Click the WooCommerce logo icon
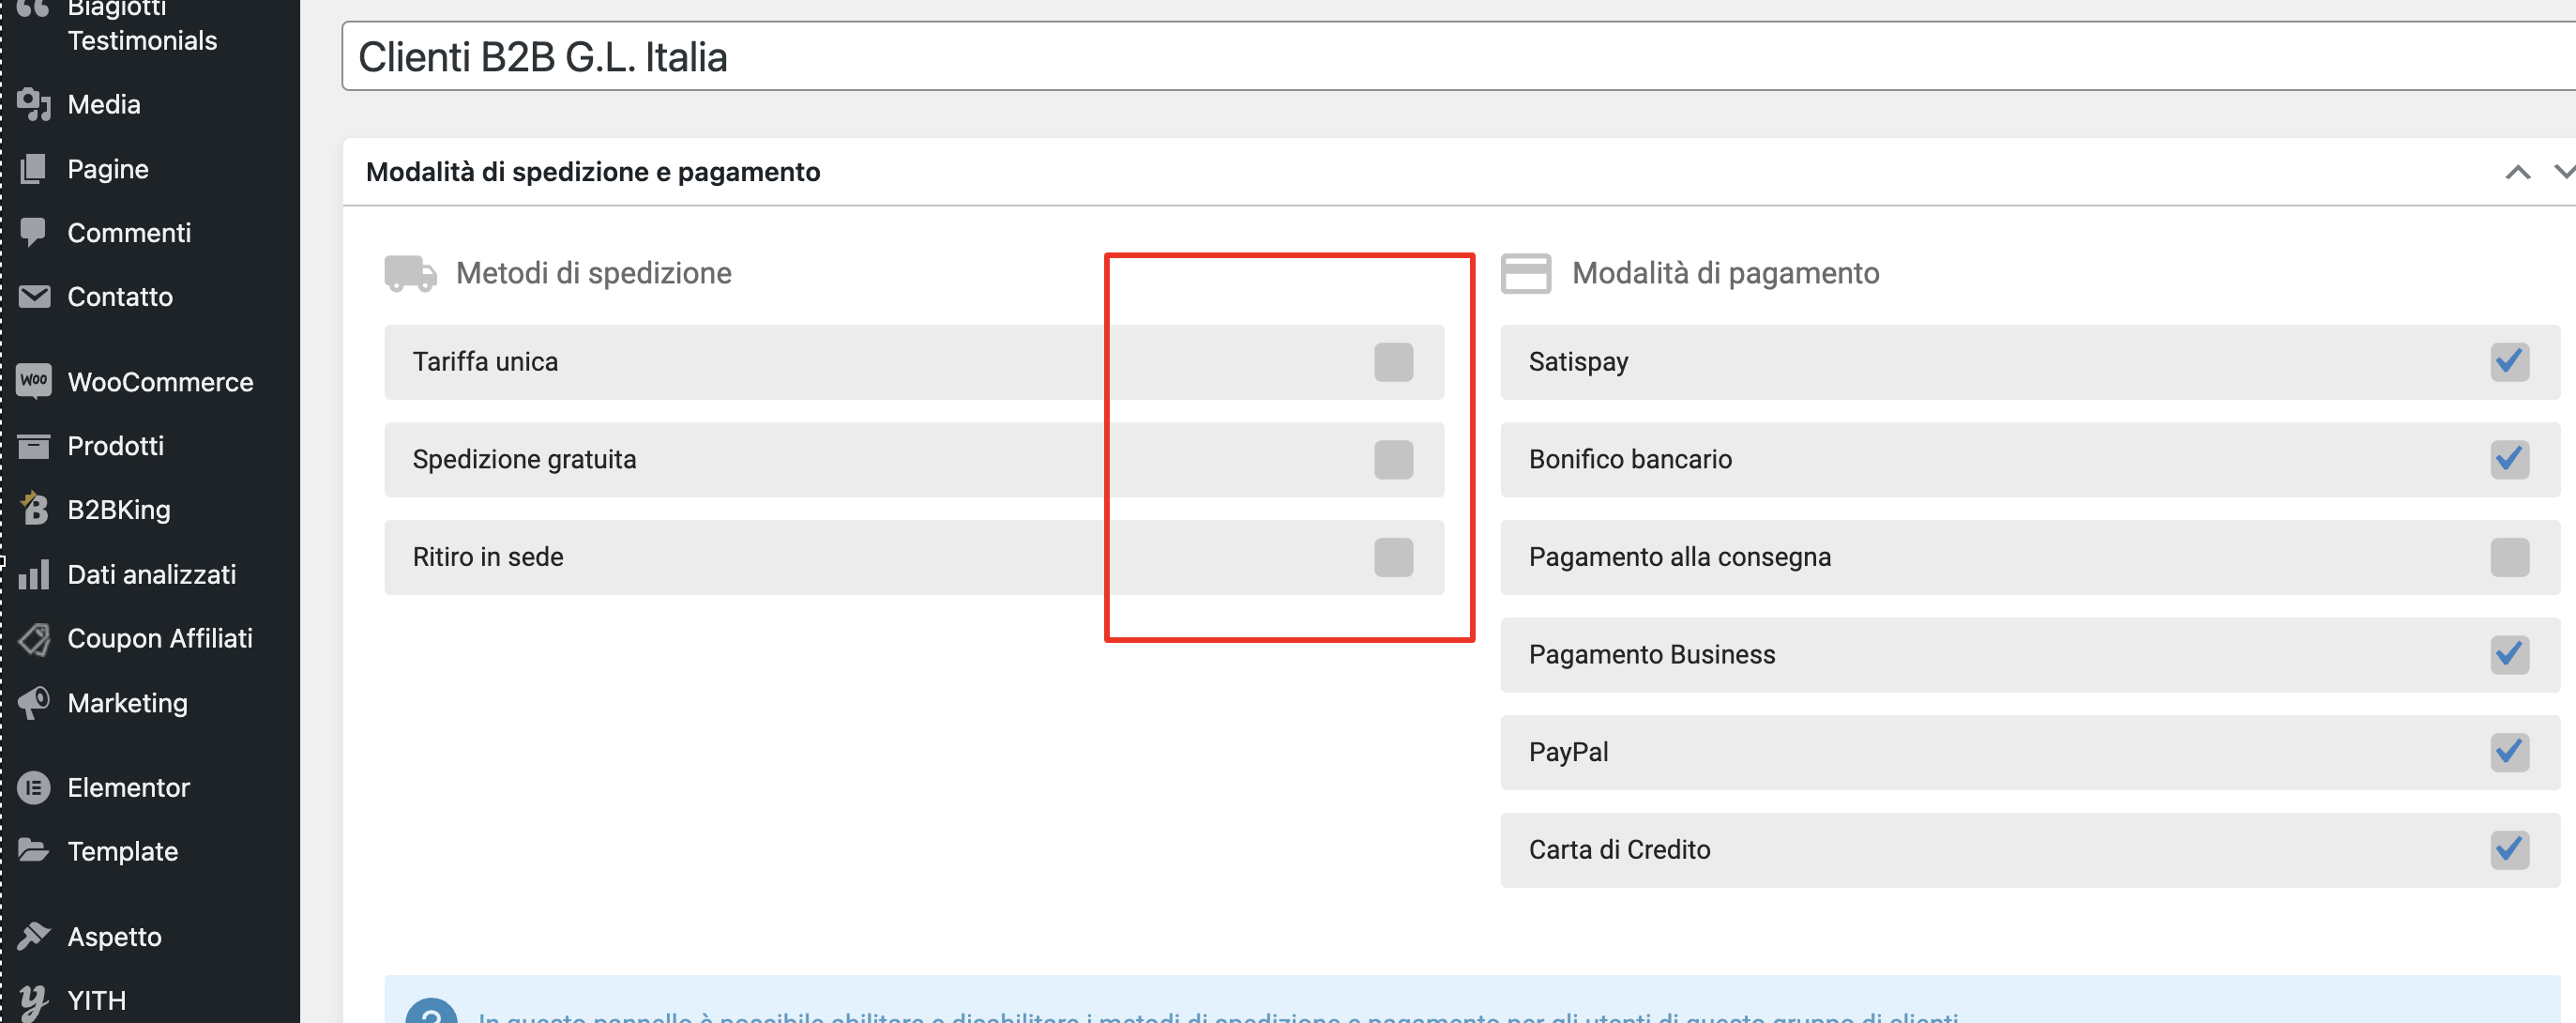Viewport: 2576px width, 1023px height. pyautogui.click(x=34, y=381)
